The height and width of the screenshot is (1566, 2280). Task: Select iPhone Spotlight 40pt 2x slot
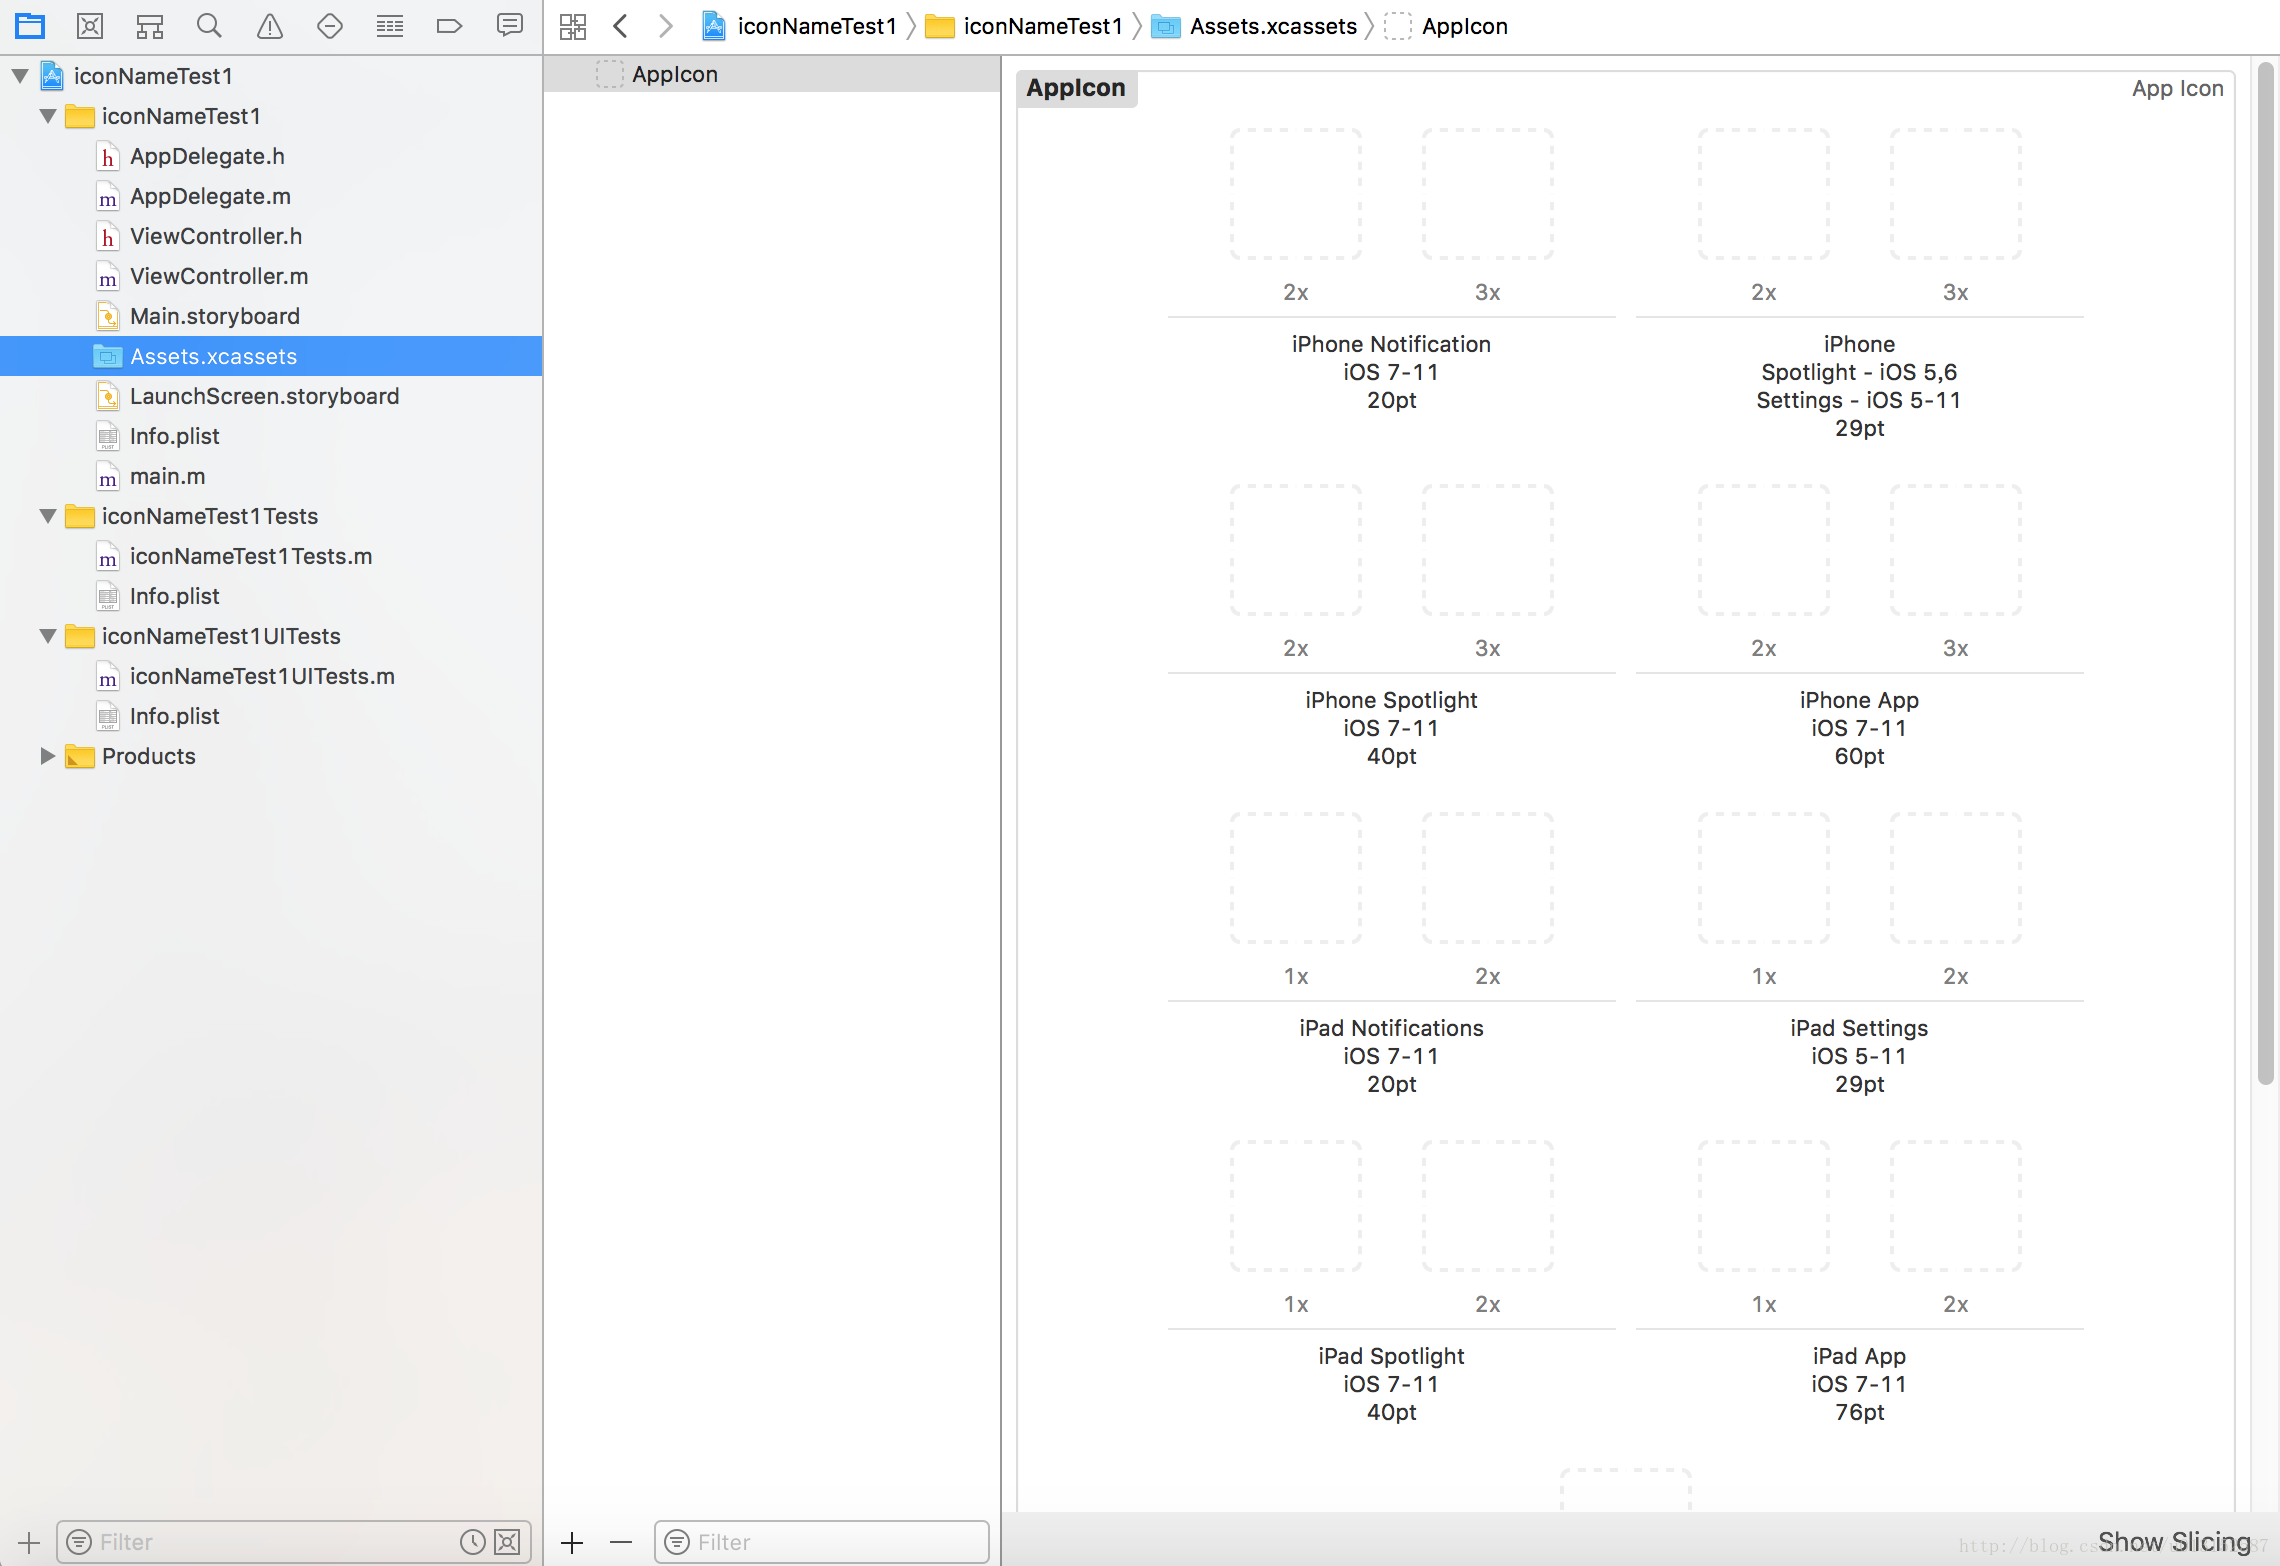(1295, 550)
